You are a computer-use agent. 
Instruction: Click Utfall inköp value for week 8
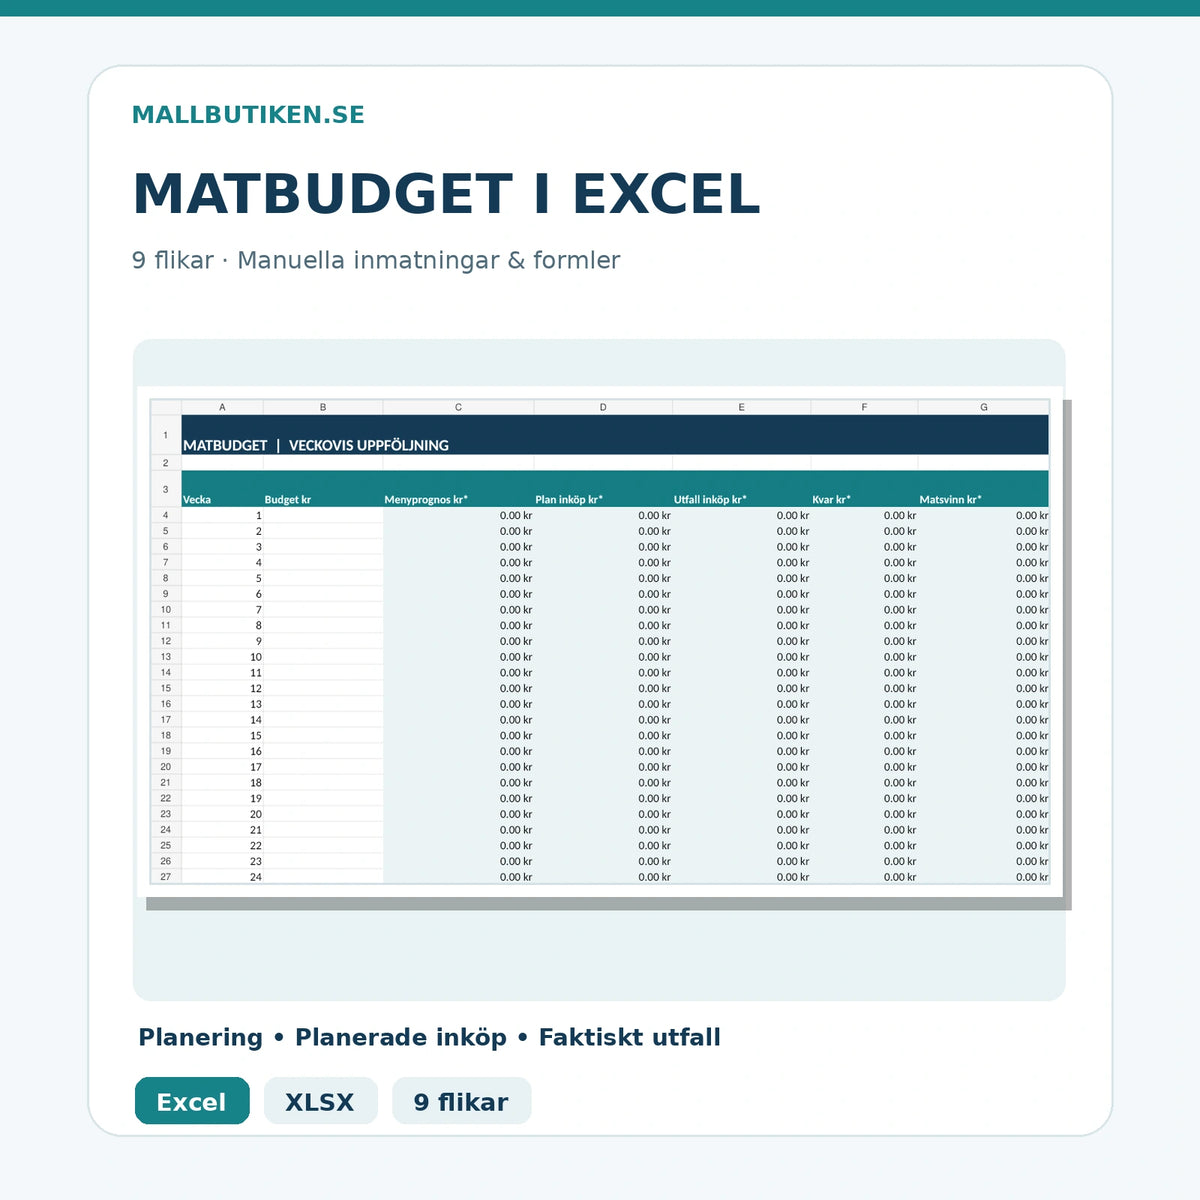pyautogui.click(x=741, y=625)
